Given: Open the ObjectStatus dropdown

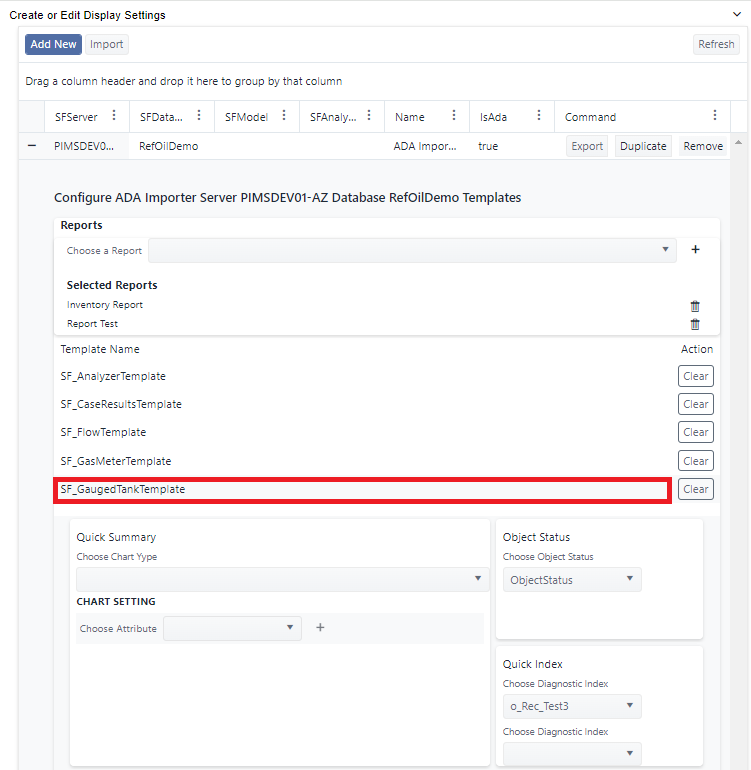Looking at the screenshot, I should click(572, 580).
